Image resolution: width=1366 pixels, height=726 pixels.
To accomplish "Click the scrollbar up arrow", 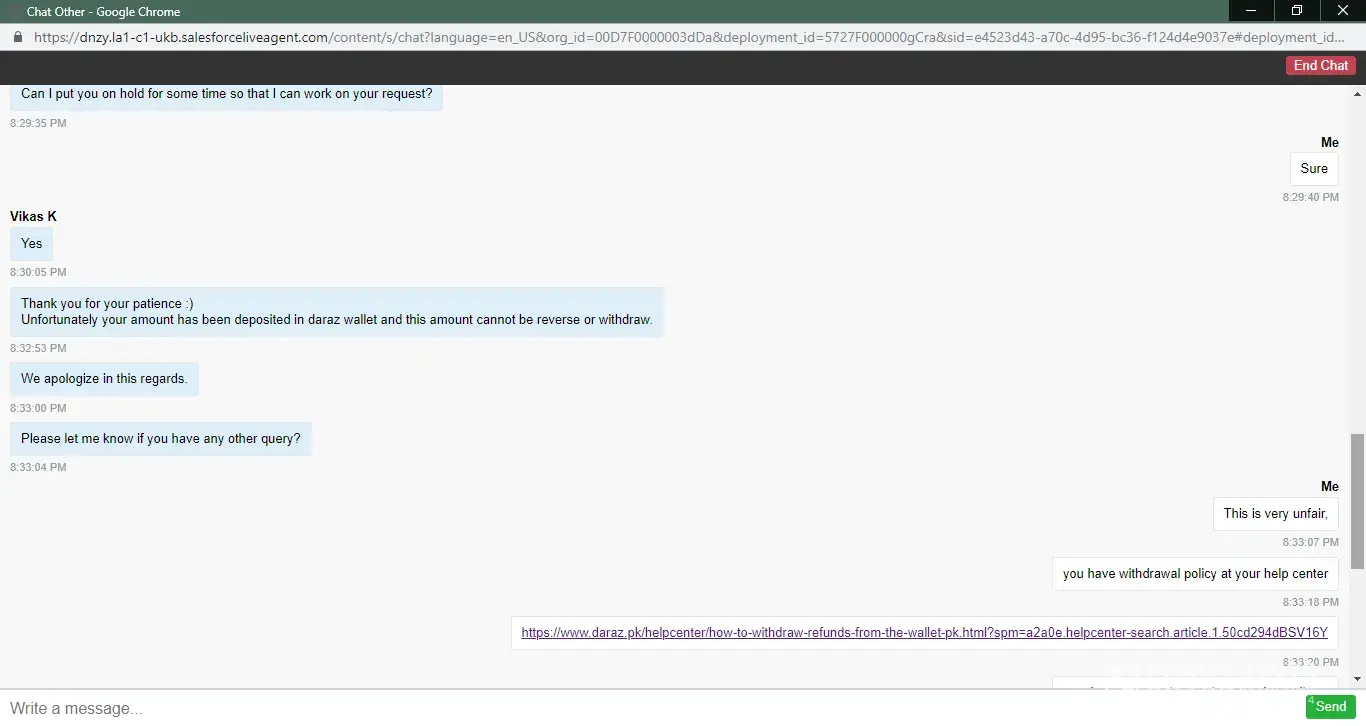I will (x=1357, y=92).
